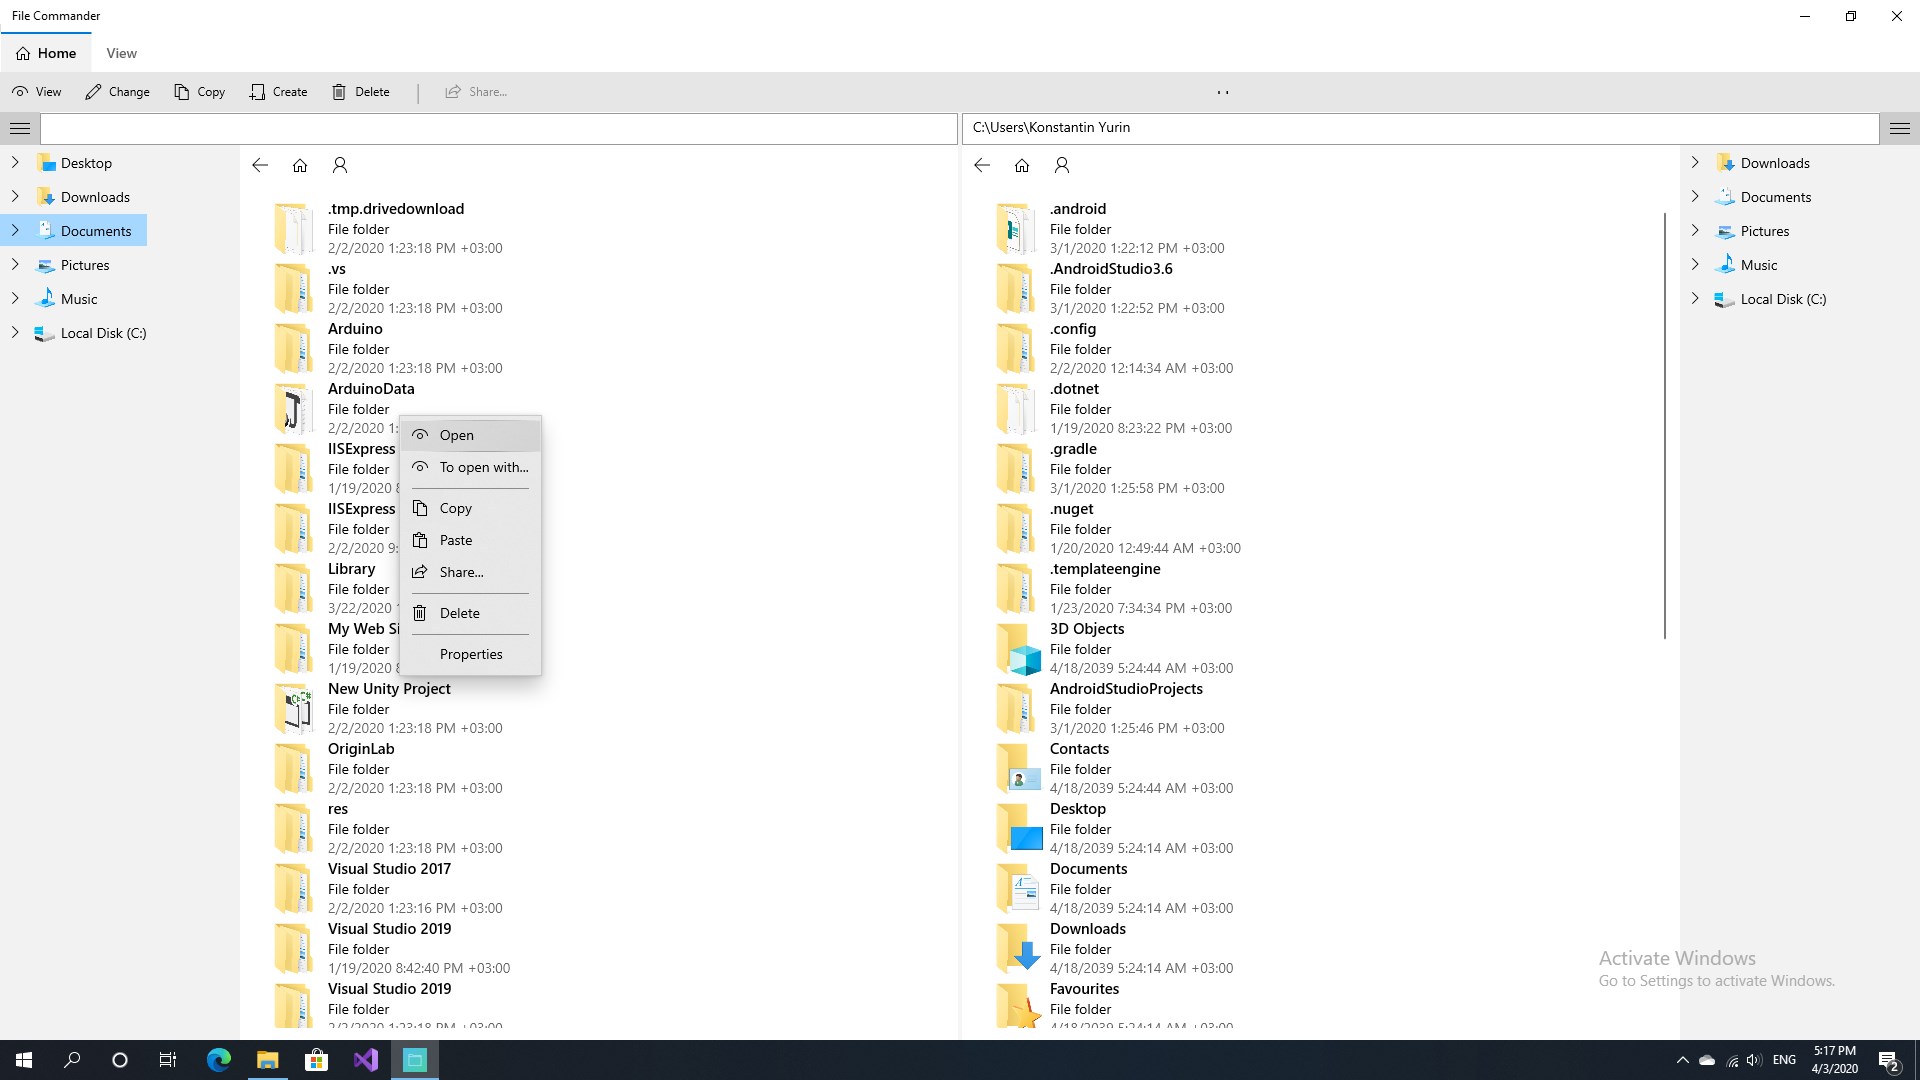Click Delete trash icon in toolbar

(340, 92)
